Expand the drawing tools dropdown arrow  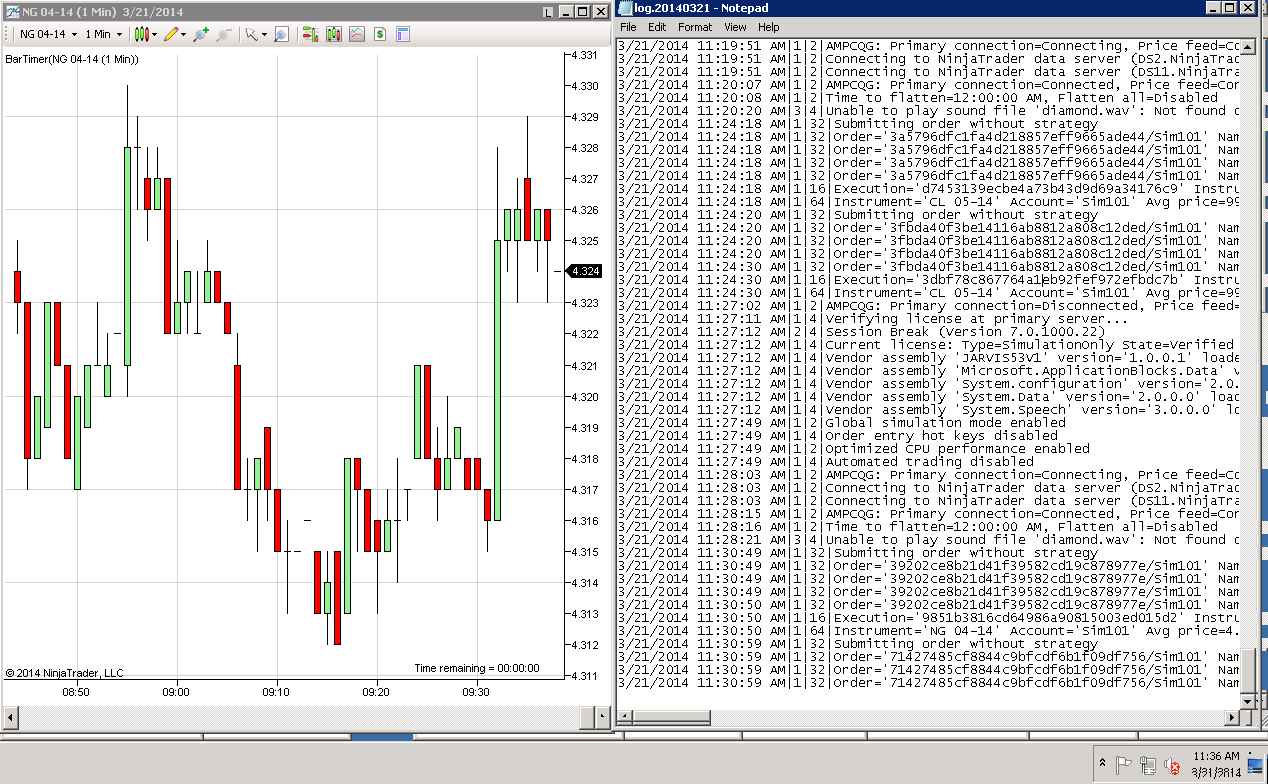pos(185,34)
